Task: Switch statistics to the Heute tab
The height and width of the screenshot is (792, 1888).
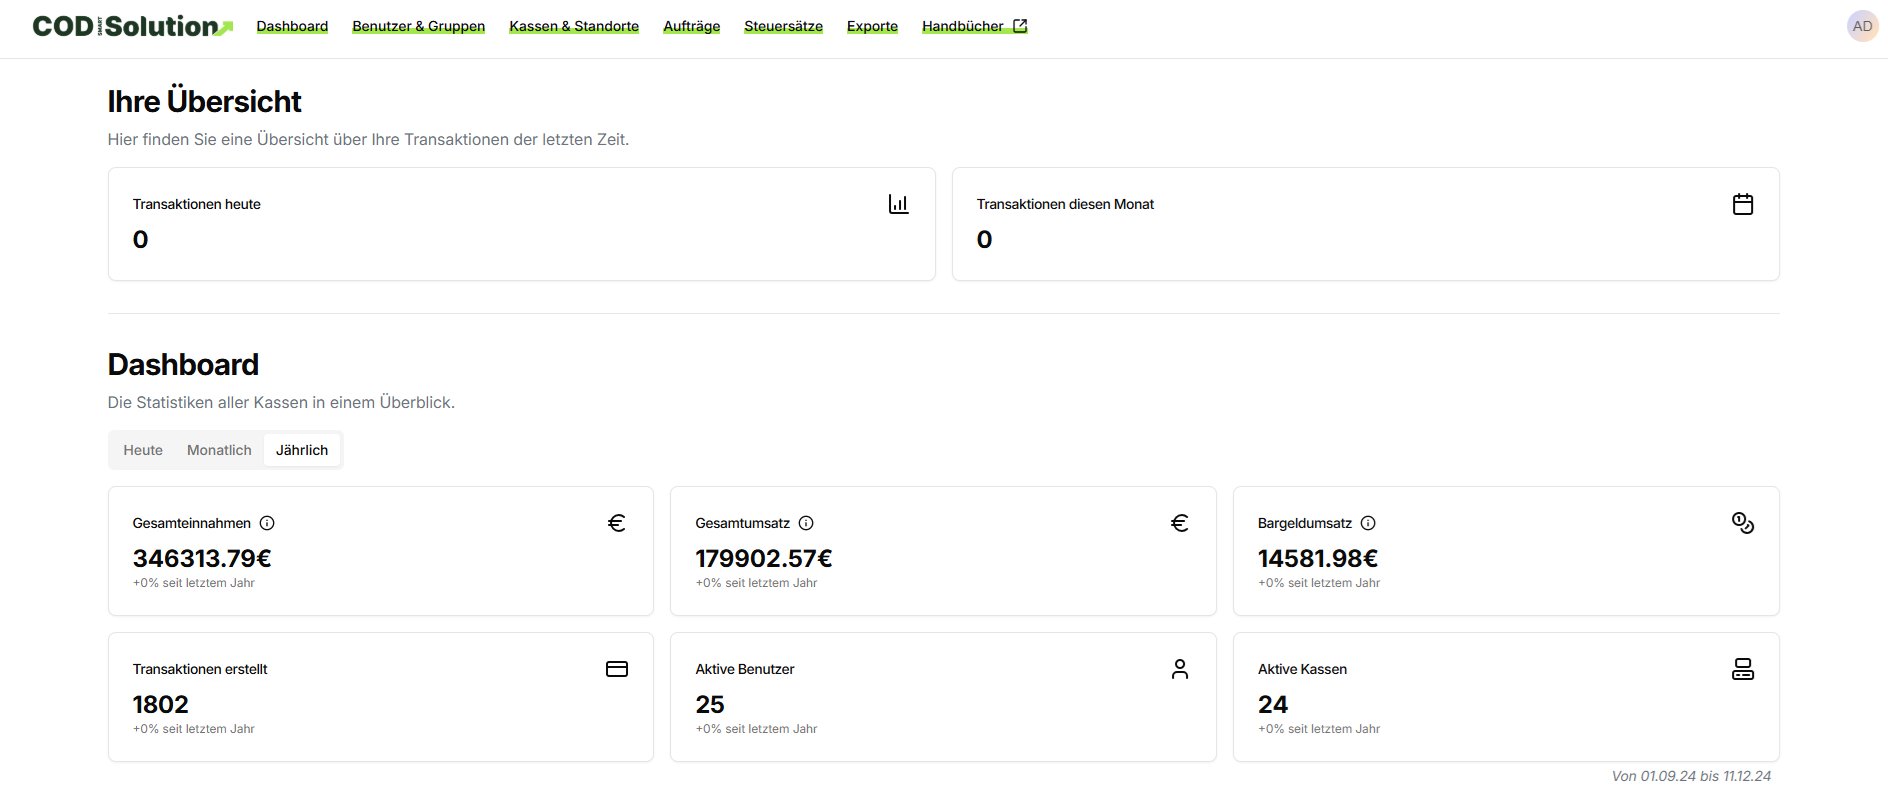Action: coord(143,450)
